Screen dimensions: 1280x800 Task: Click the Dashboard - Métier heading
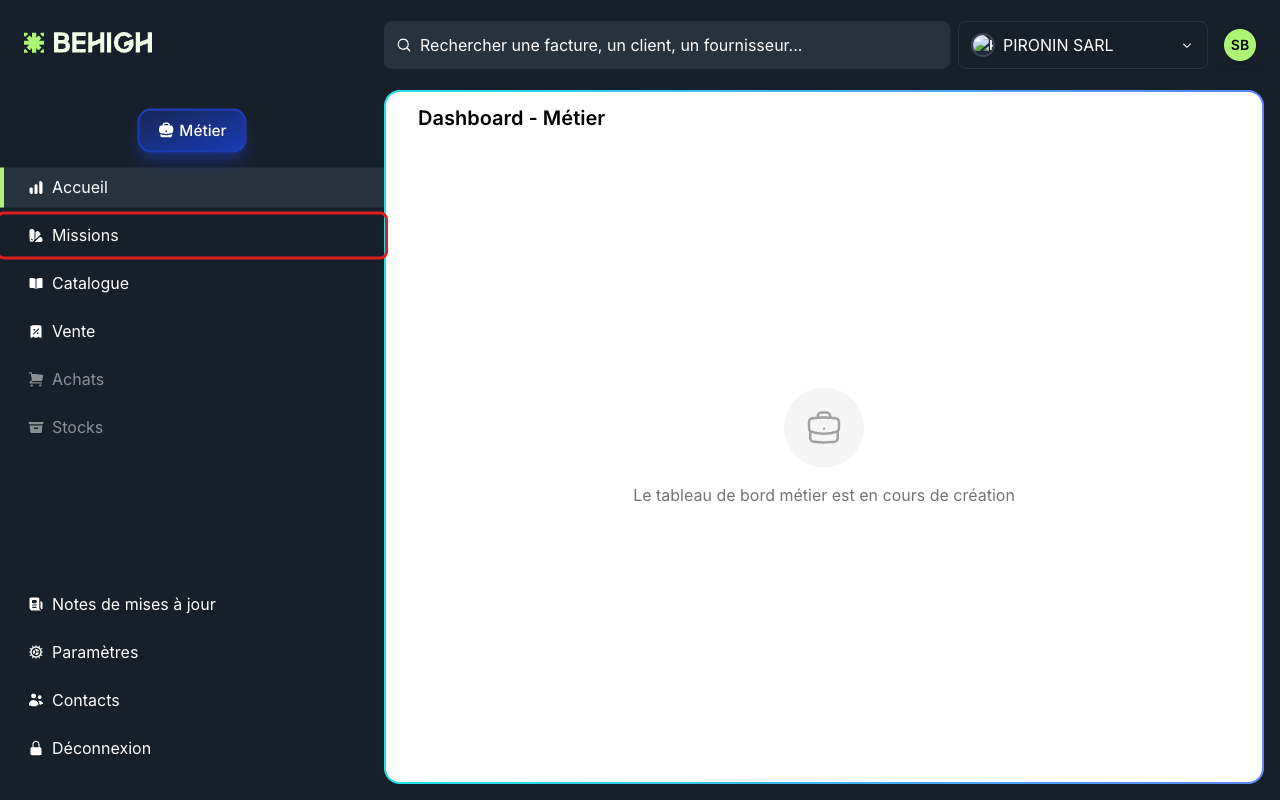pos(511,118)
